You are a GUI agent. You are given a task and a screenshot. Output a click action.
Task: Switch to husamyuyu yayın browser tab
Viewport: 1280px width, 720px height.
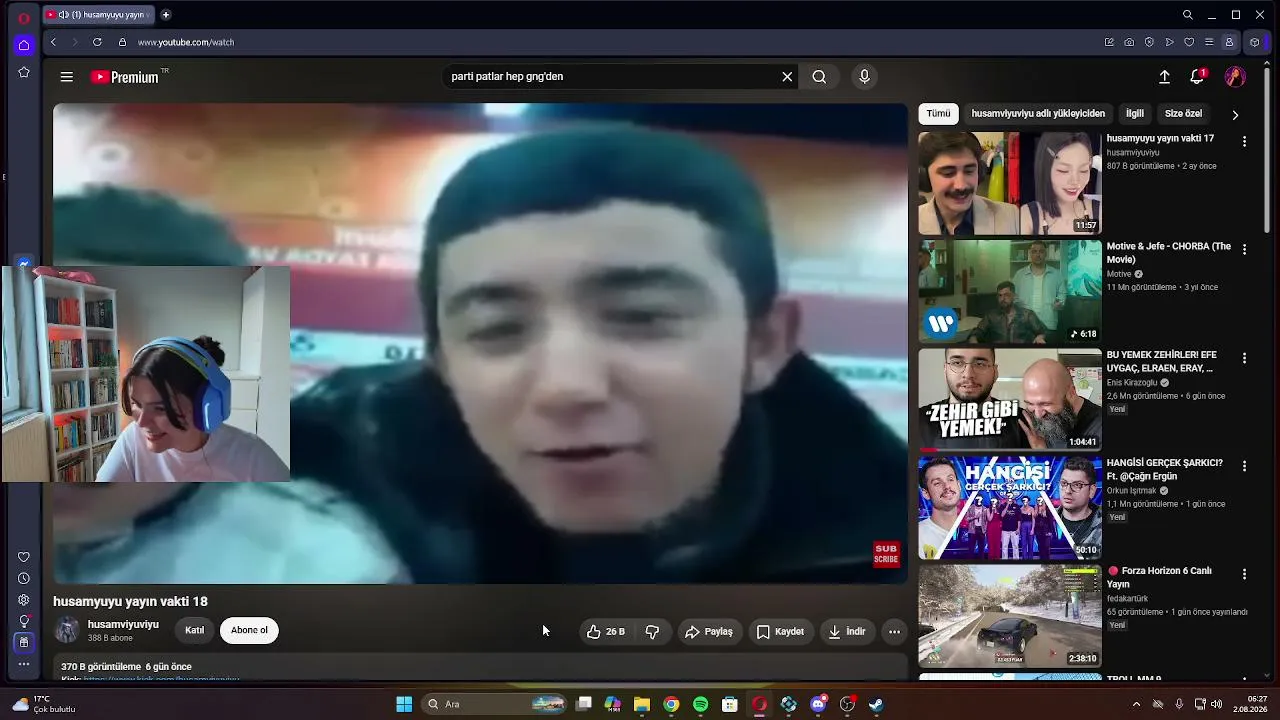click(99, 15)
